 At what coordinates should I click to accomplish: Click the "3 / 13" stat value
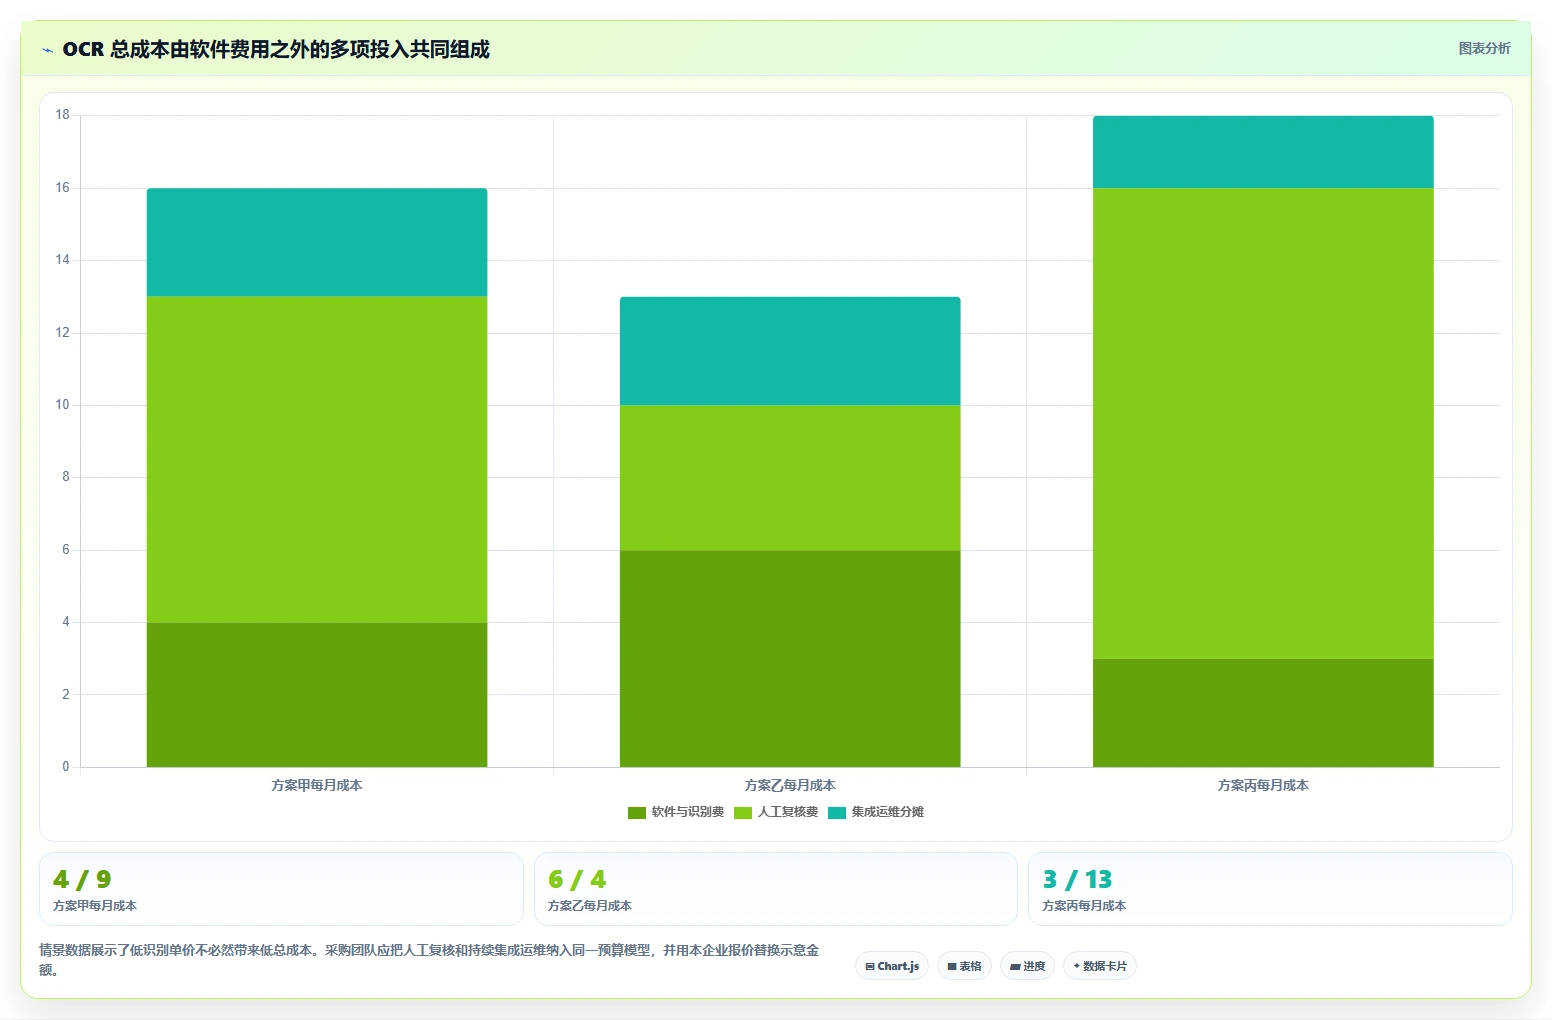(x=1078, y=880)
